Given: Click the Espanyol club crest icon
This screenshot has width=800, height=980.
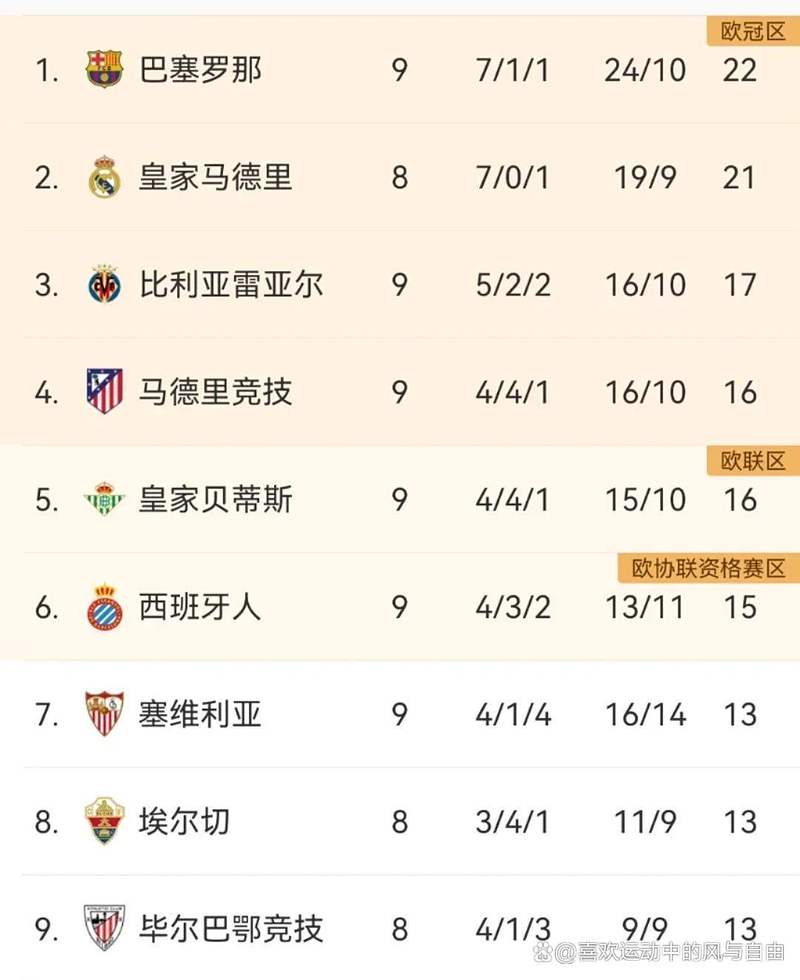Looking at the screenshot, I should click(x=104, y=607).
